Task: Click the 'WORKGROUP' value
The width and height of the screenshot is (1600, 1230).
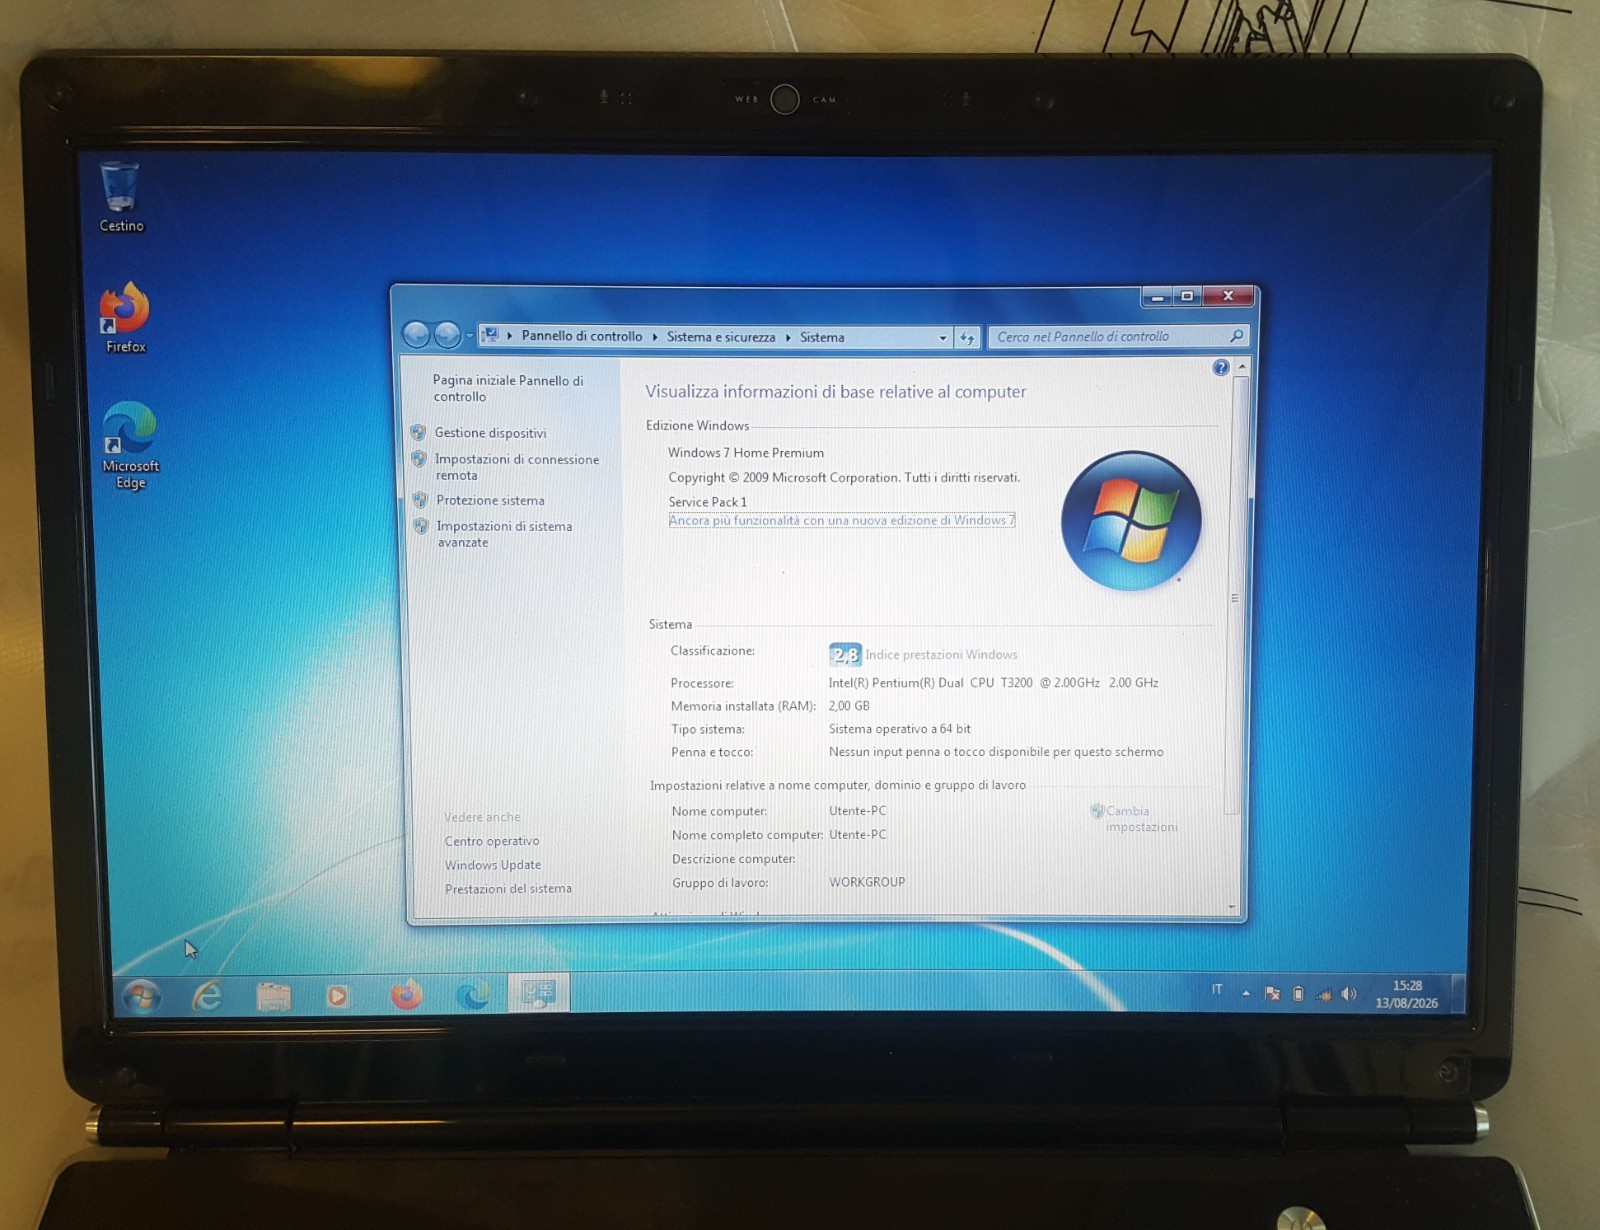Action: [x=867, y=882]
